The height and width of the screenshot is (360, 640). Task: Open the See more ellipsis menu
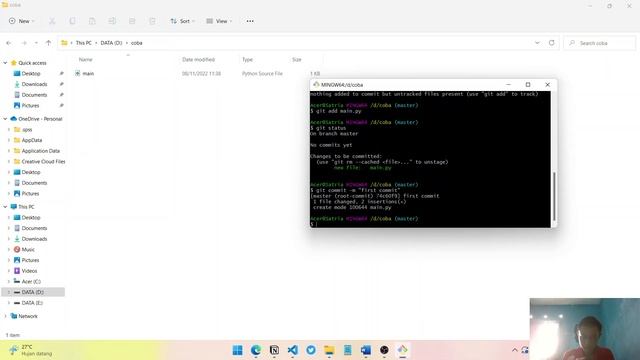coord(250,21)
